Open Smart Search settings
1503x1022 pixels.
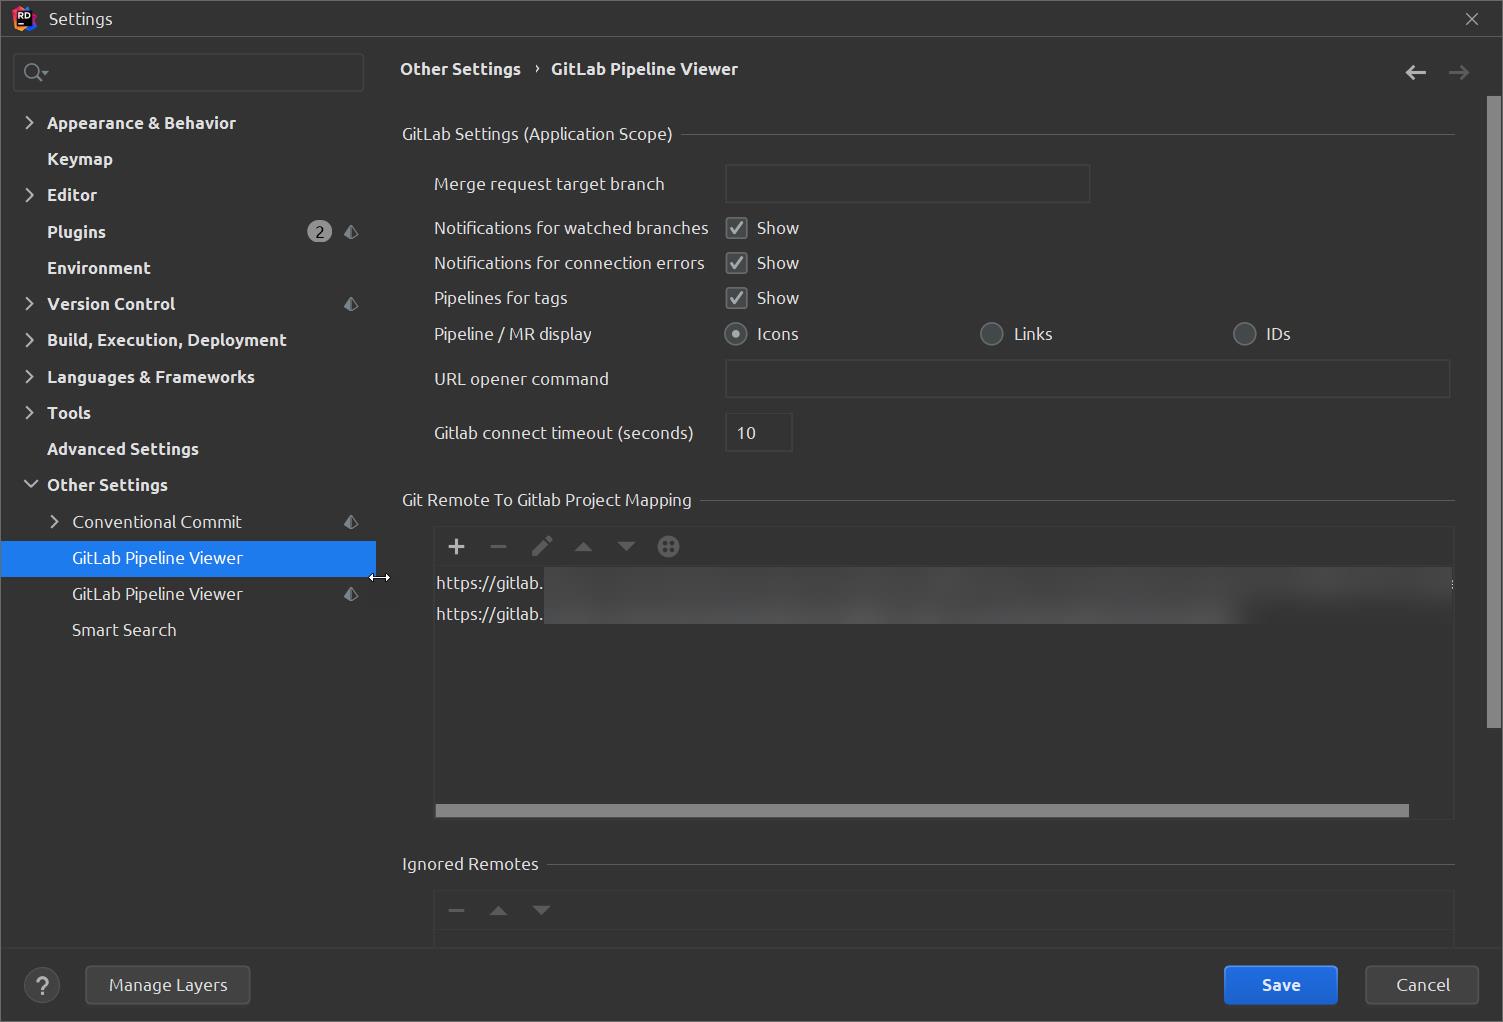pyautogui.click(x=124, y=630)
